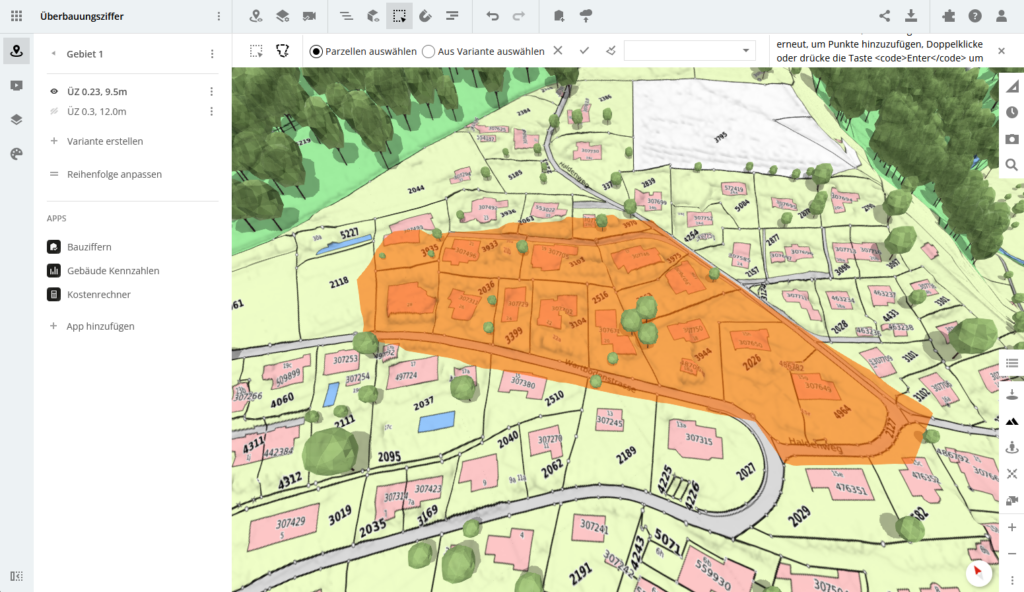Screen dimensions: 1024x592
Task: Collapse Gebiet 1 with the back arrow
Action: pyautogui.click(x=53, y=54)
